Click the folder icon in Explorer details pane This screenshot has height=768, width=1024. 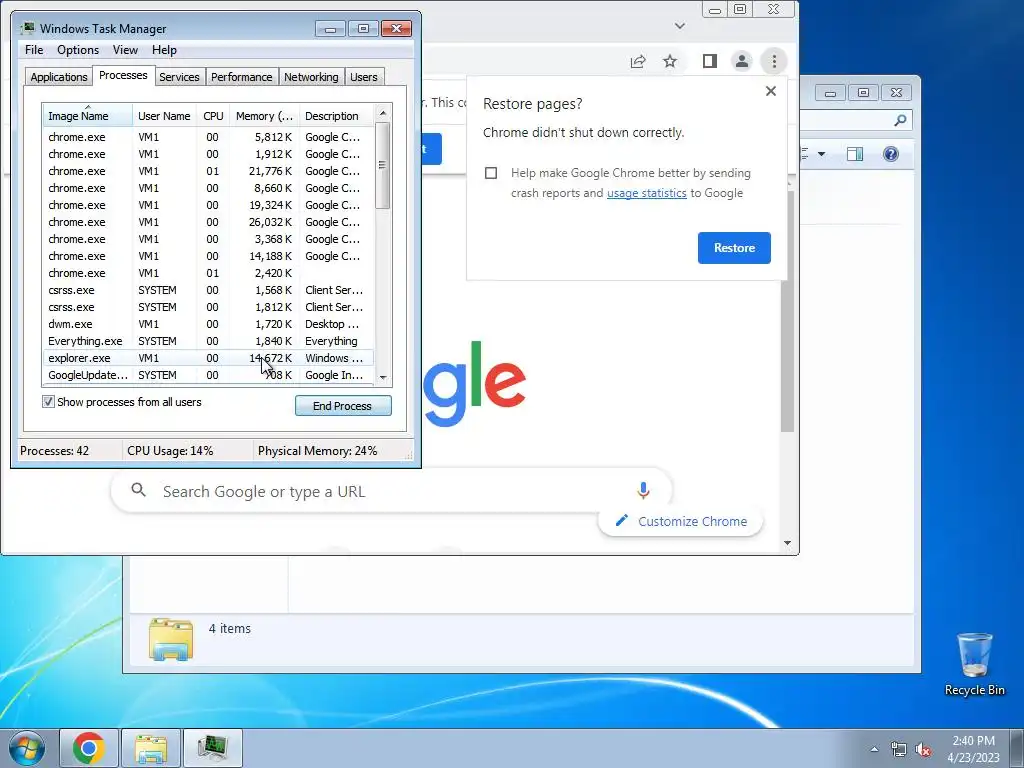click(x=170, y=639)
